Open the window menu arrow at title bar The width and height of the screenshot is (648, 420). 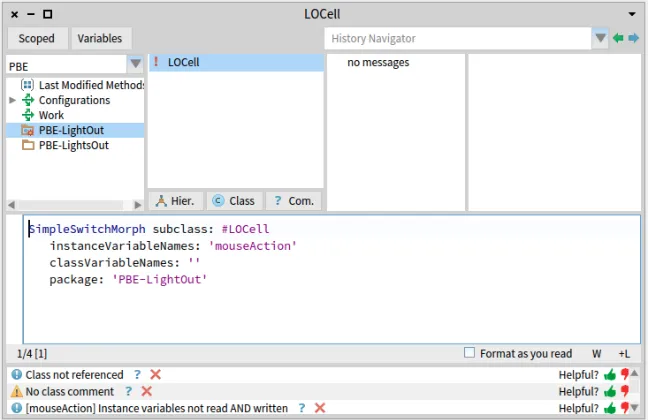632,14
